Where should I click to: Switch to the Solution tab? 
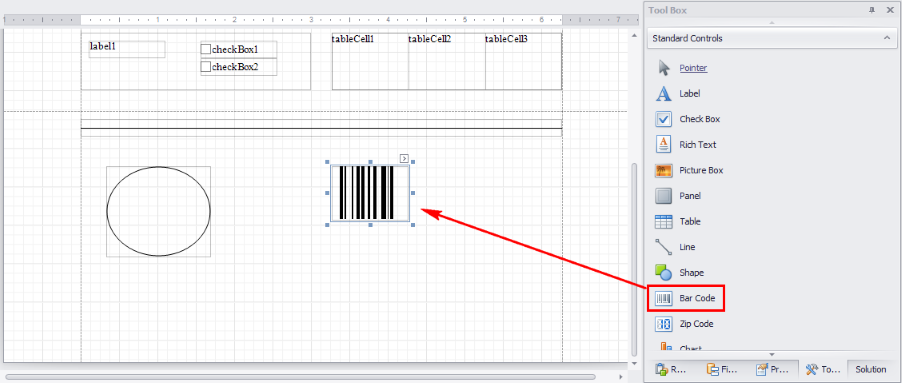(x=870, y=369)
